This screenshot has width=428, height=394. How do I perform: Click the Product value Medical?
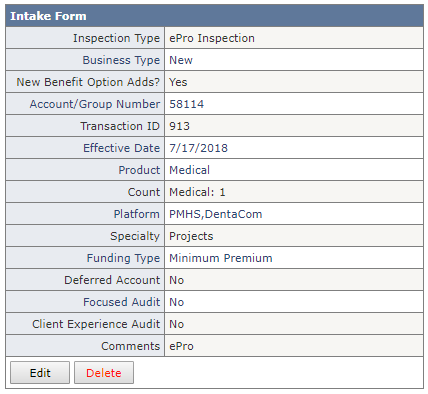(x=189, y=170)
